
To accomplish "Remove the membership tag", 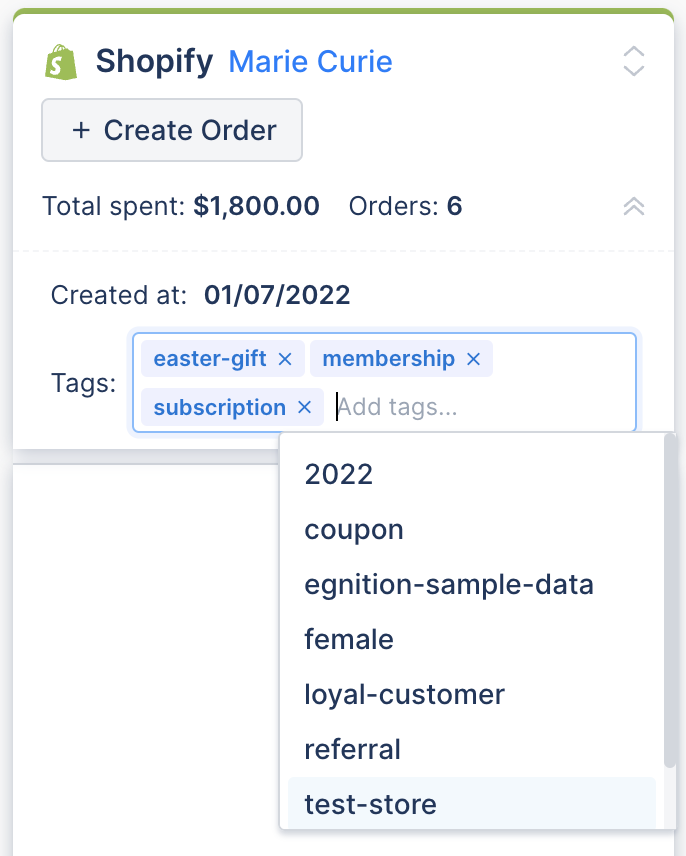I will tap(473, 359).
